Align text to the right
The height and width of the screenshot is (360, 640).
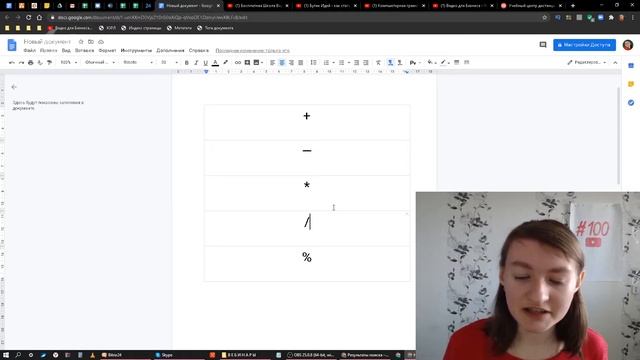(291, 62)
